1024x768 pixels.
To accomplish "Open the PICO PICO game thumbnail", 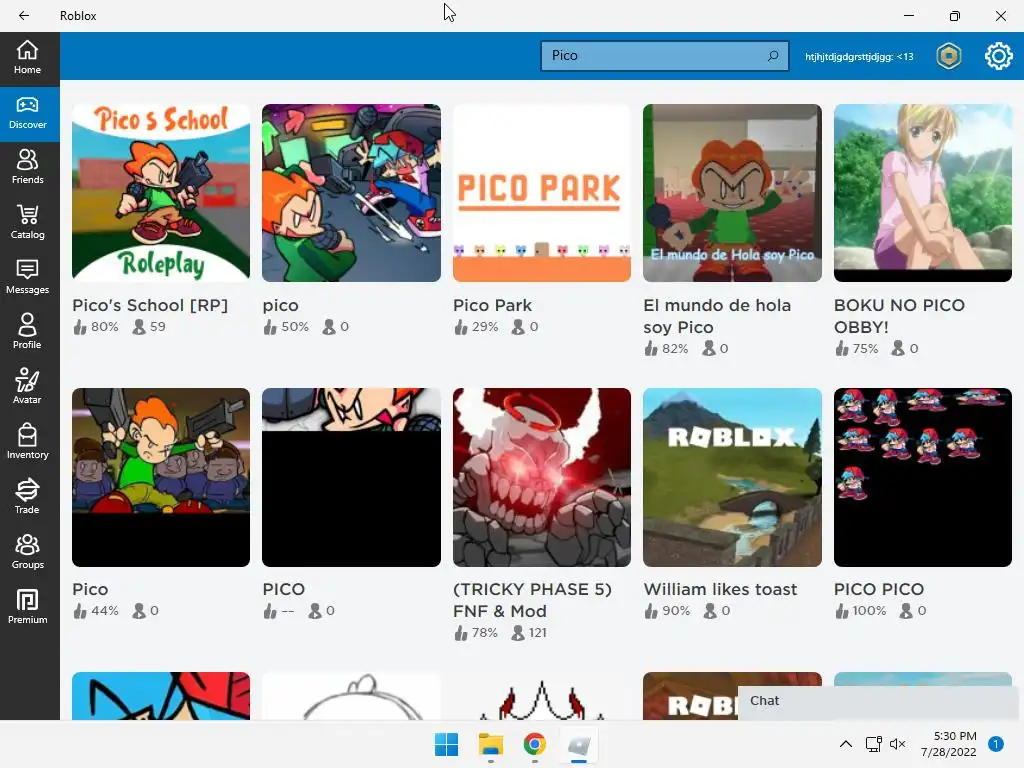I will coord(923,477).
